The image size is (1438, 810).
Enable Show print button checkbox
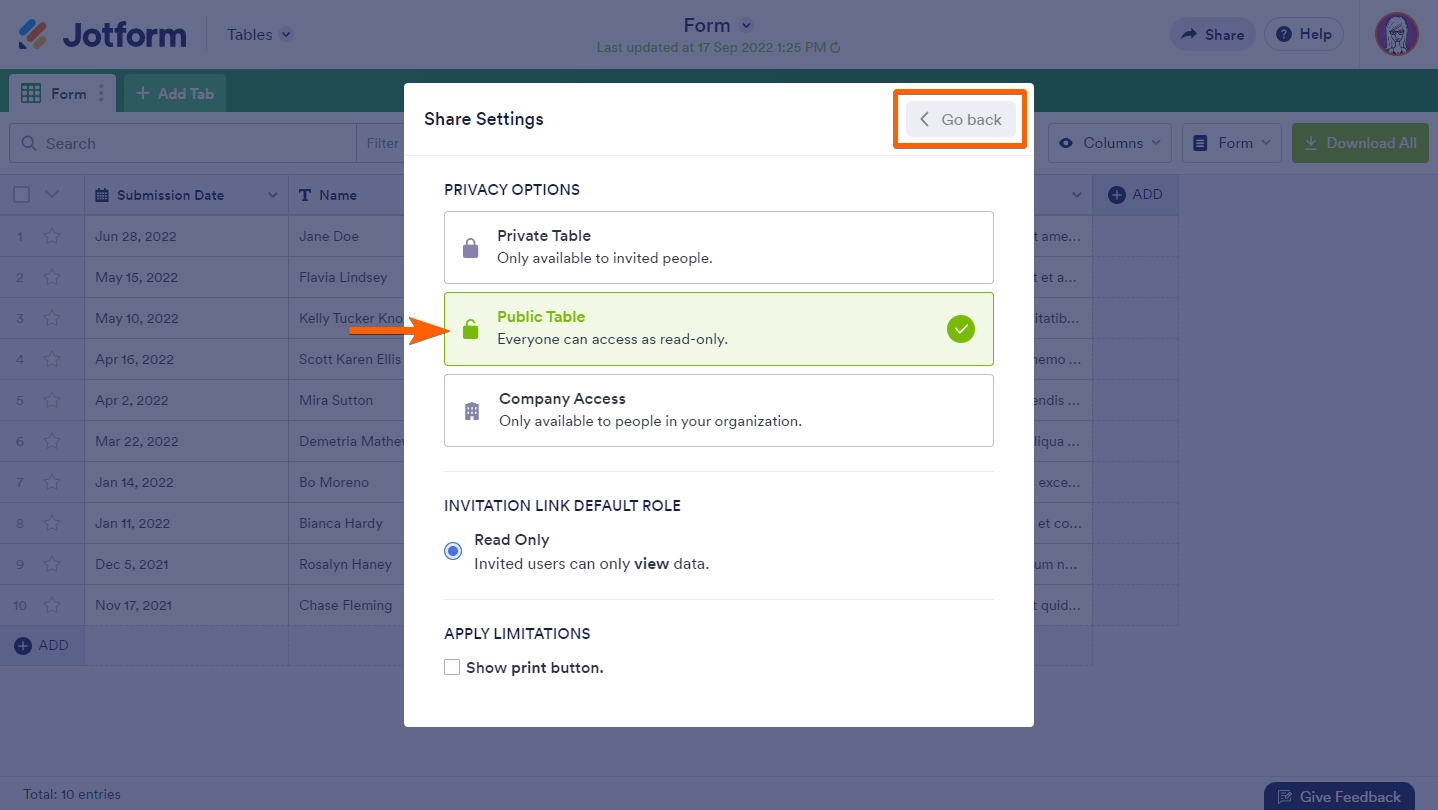[452, 667]
